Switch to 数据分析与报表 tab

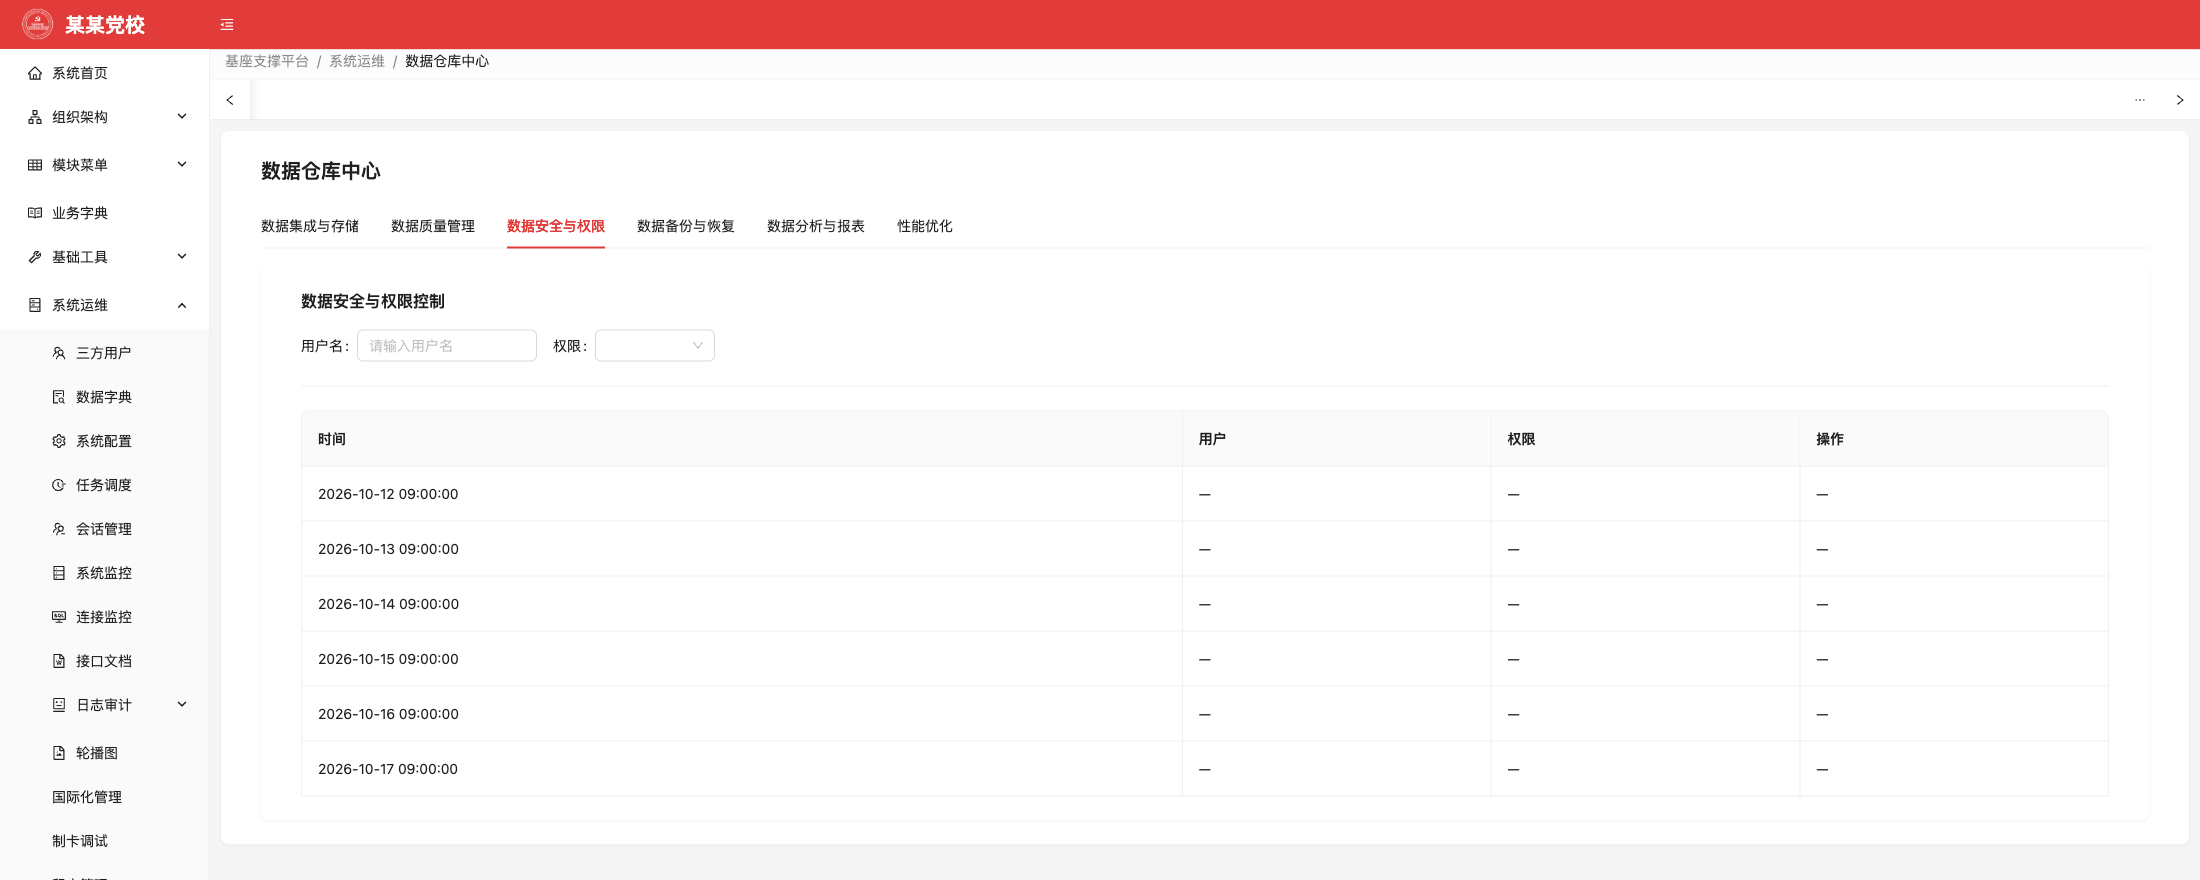click(x=816, y=226)
